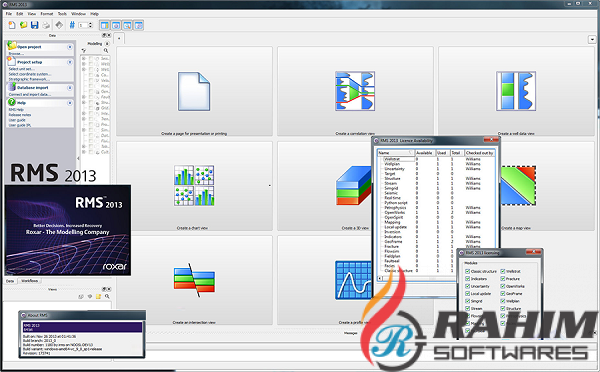
Task: Expand the first node in the Modelling tree
Action: (84, 59)
